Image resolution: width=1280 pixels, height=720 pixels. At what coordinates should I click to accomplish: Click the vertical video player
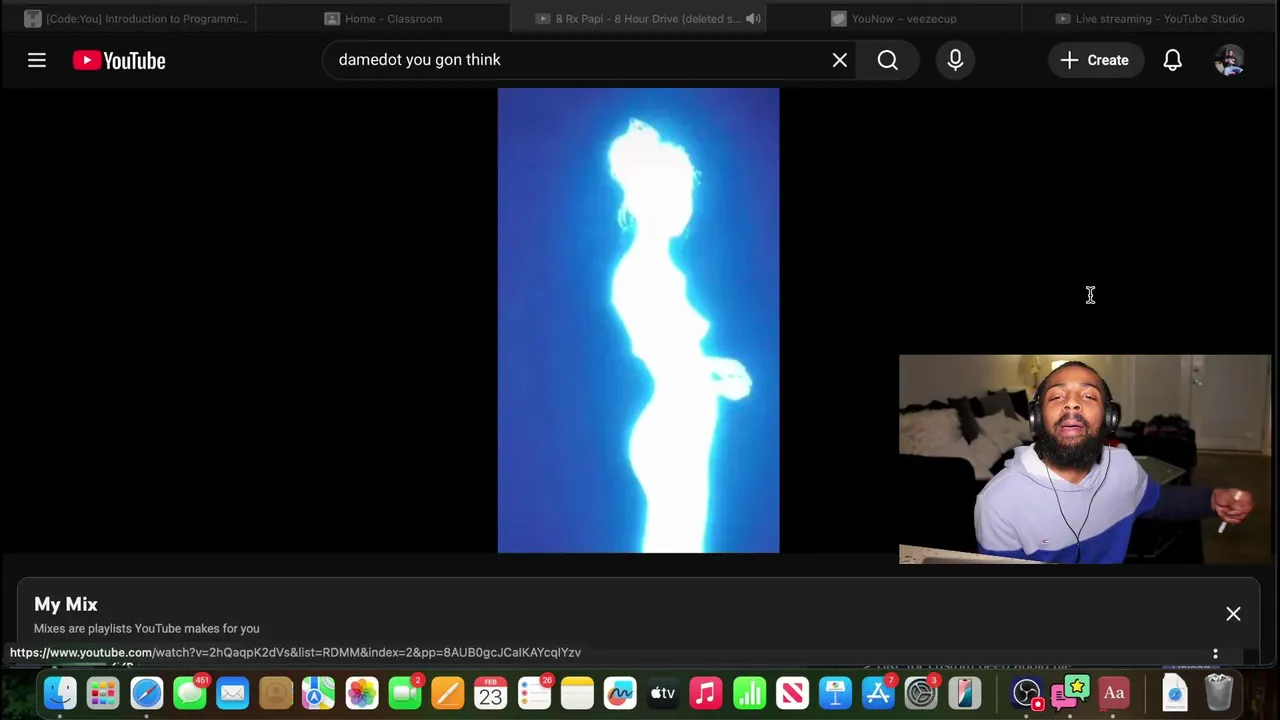(x=638, y=320)
